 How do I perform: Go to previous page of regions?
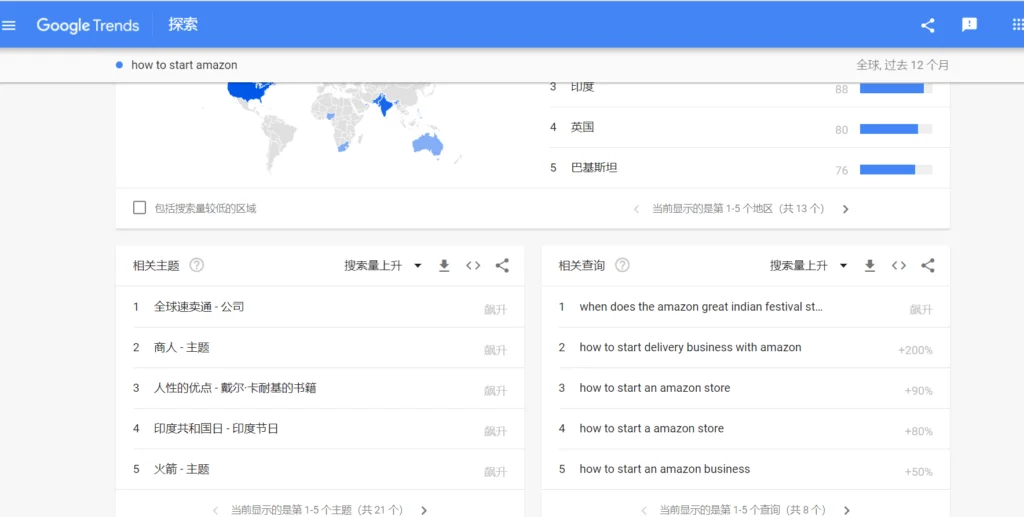pos(636,209)
